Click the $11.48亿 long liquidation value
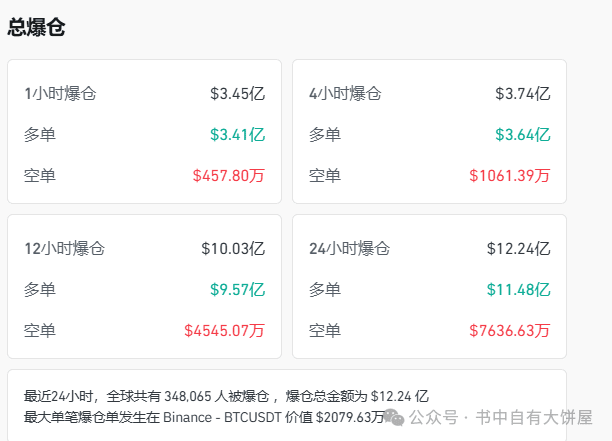The height and width of the screenshot is (441, 612). [518, 290]
